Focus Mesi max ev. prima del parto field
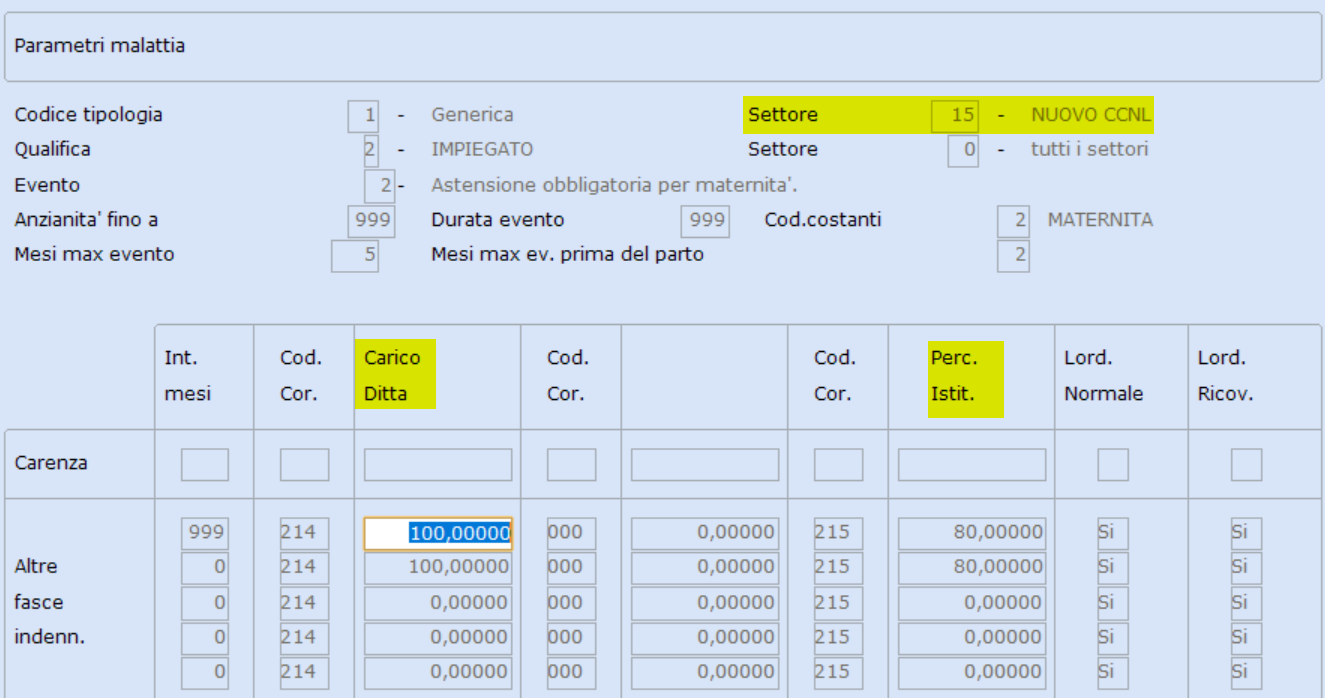 [1013, 256]
